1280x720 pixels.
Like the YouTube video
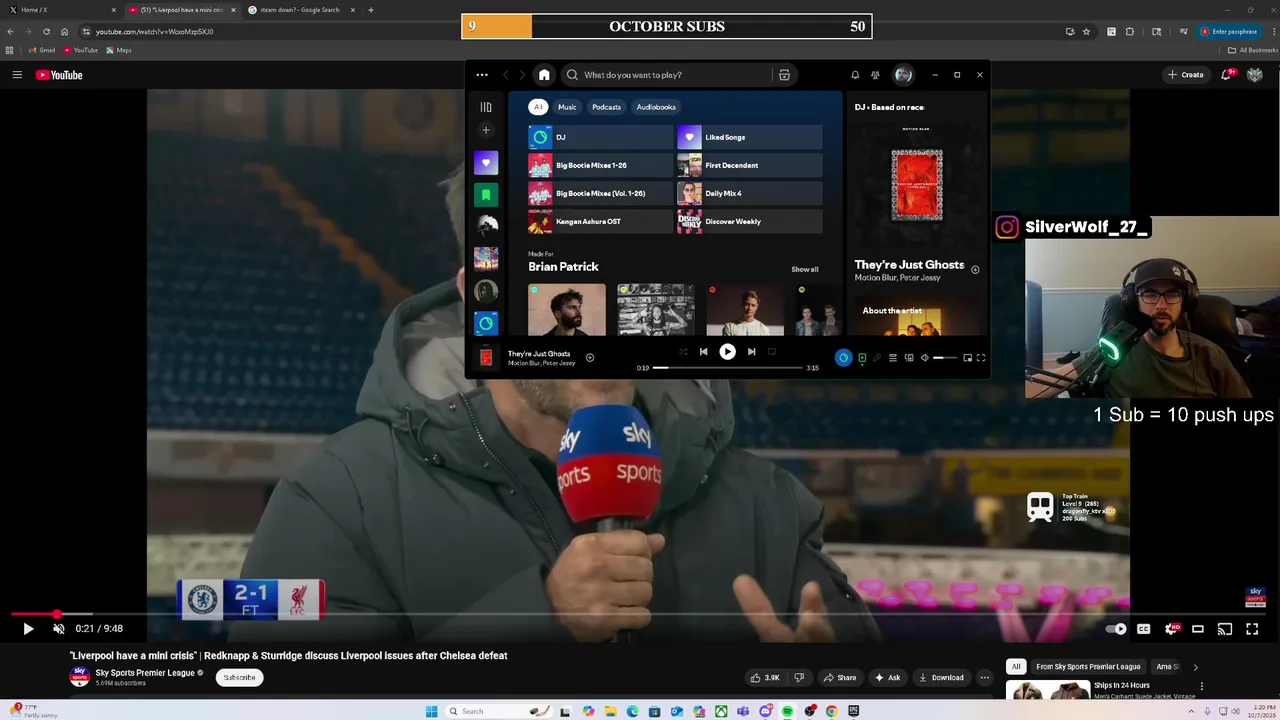[x=765, y=678]
